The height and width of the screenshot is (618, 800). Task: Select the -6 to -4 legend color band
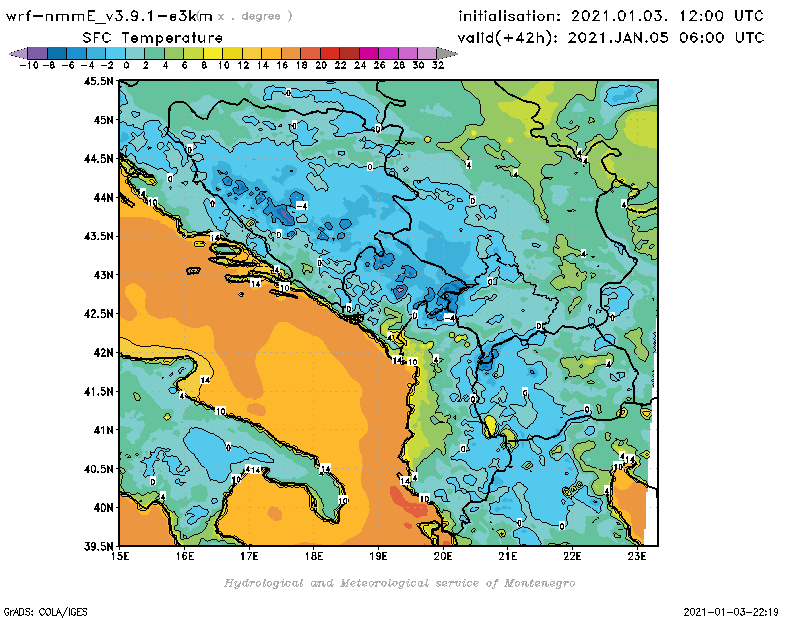pos(77,53)
